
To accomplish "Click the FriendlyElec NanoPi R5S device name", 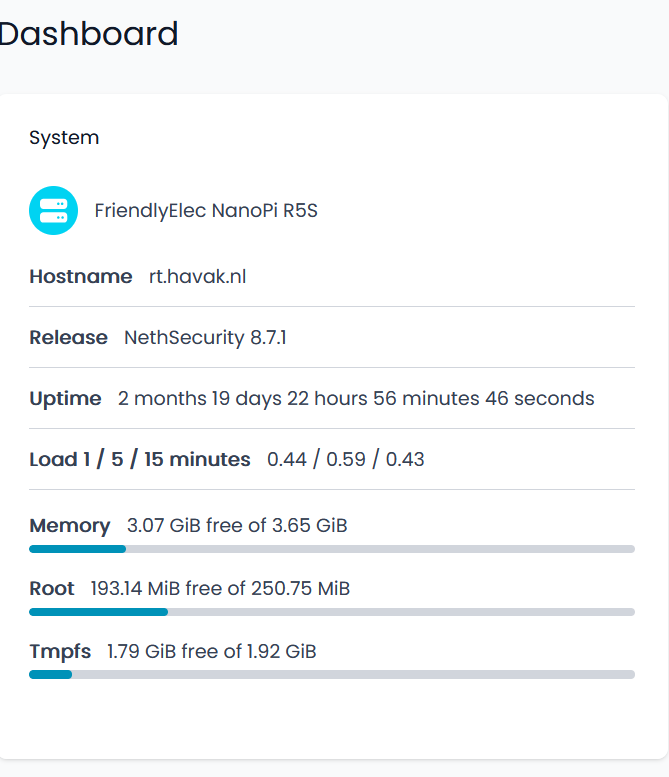I will [206, 211].
